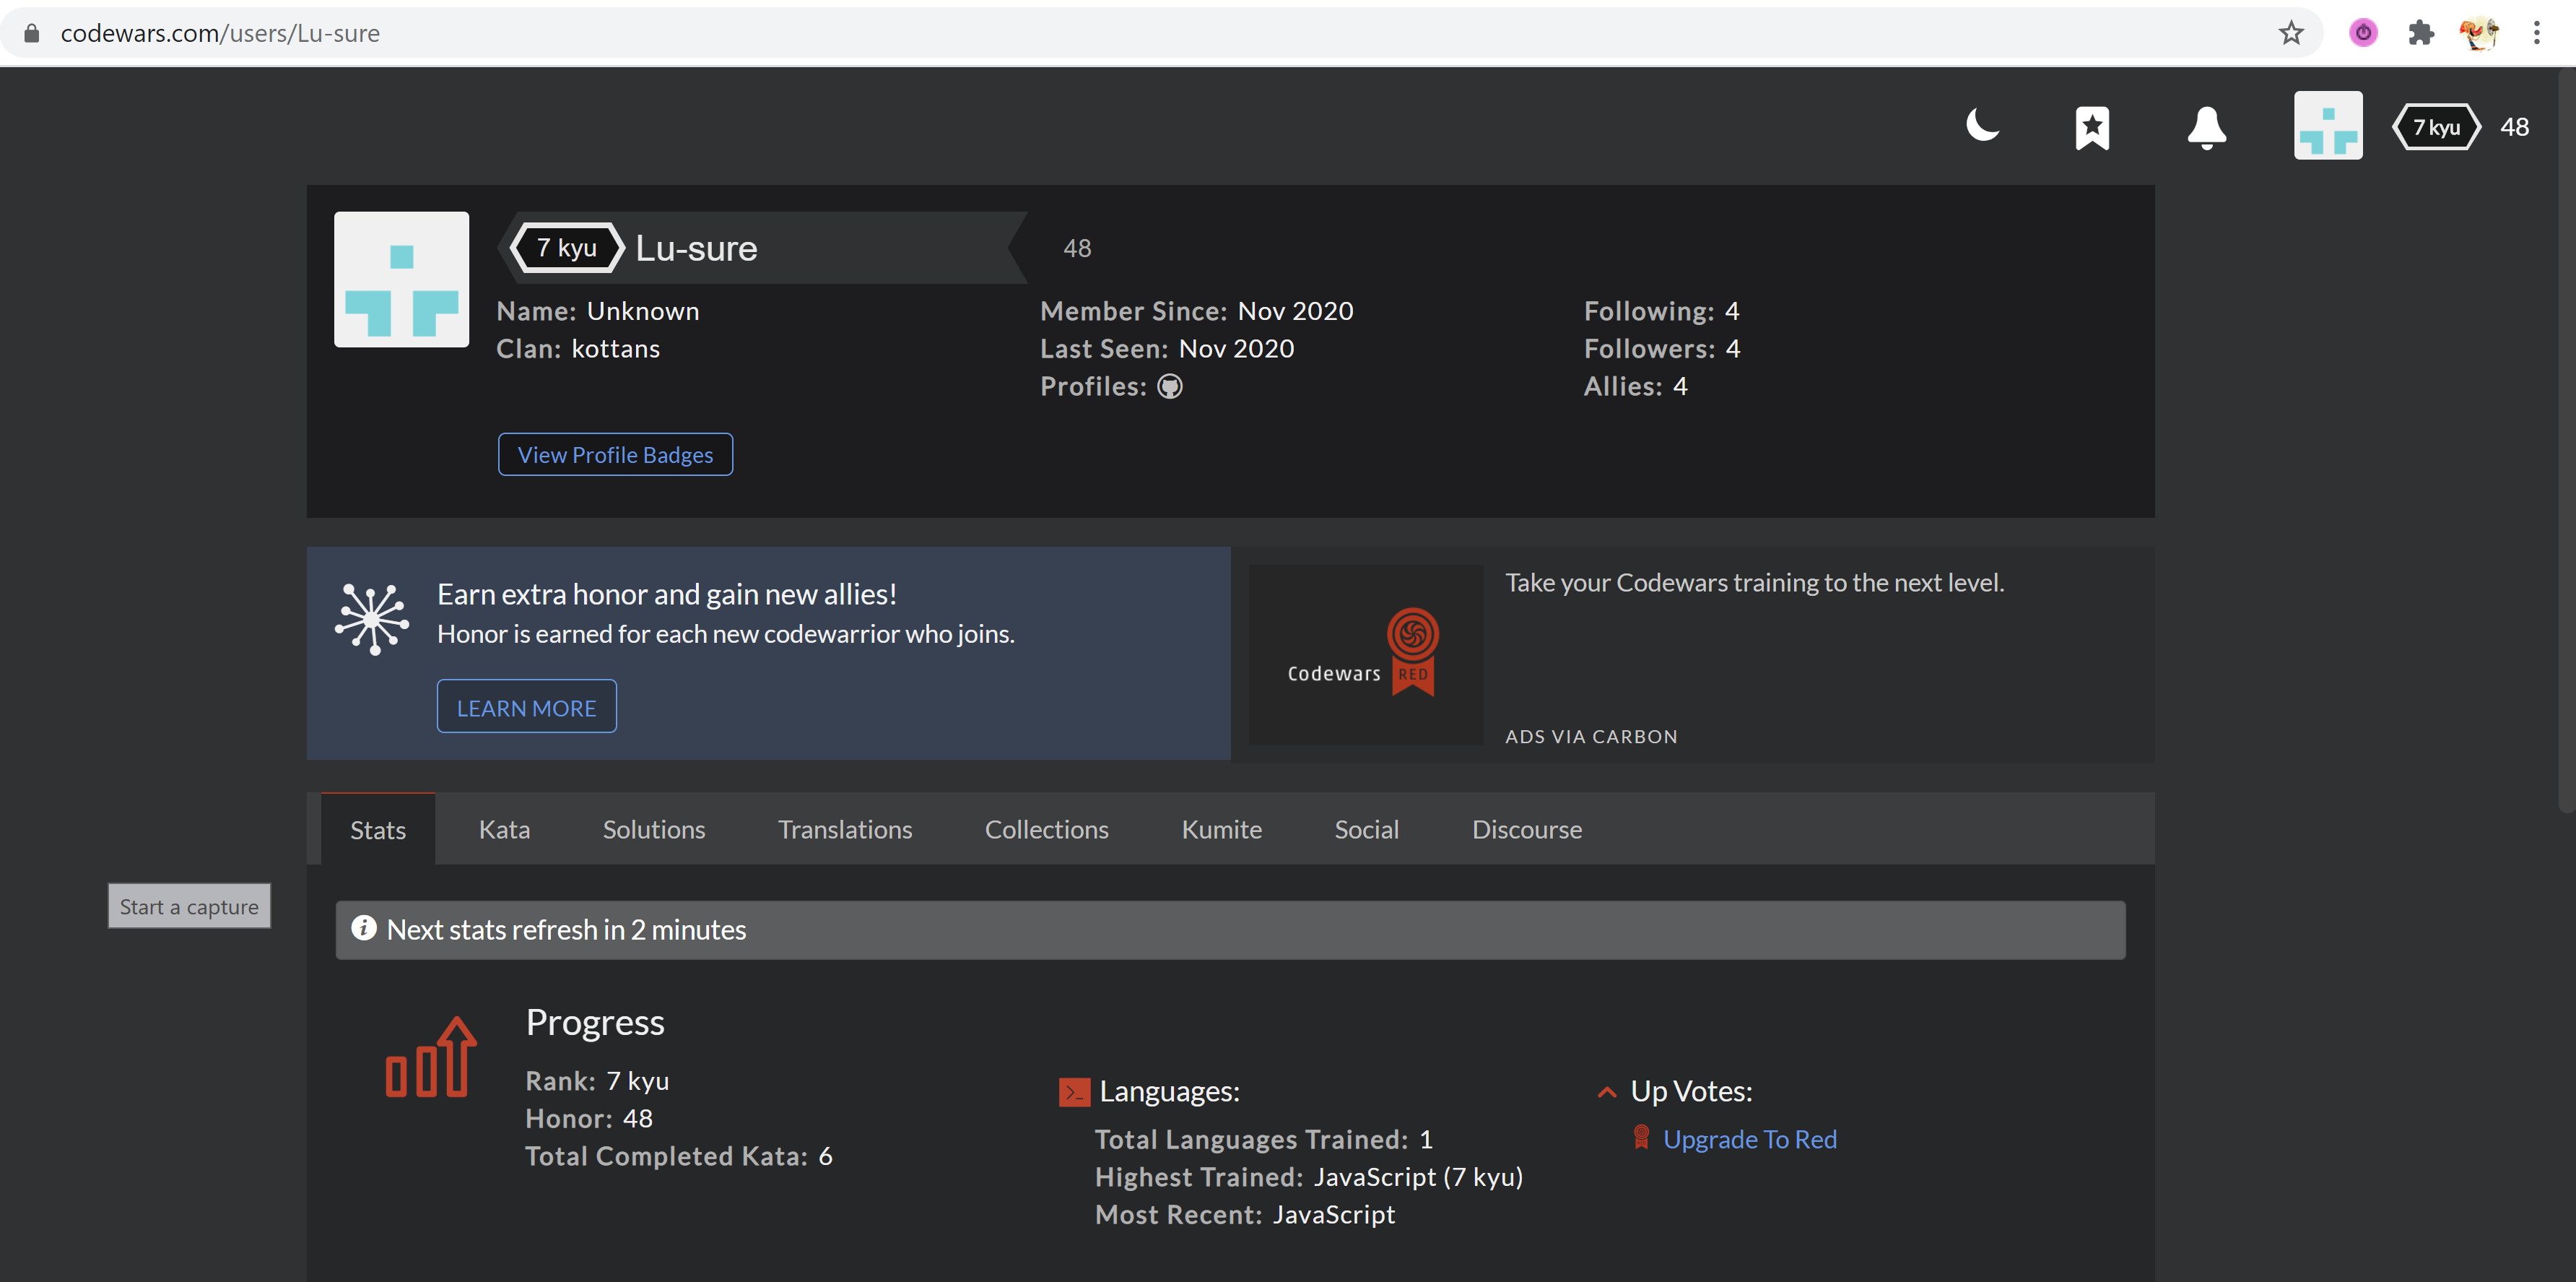Click the Codewars profile avatar icon
The image size is (2576, 1282).
pos(2328,124)
